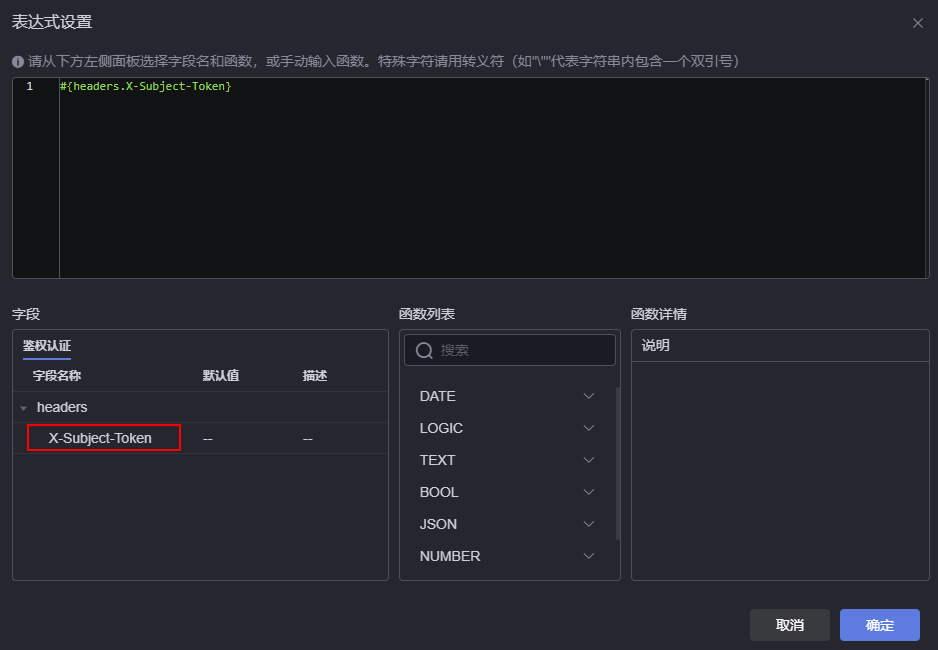Click the 字段 section label

pos(26,315)
